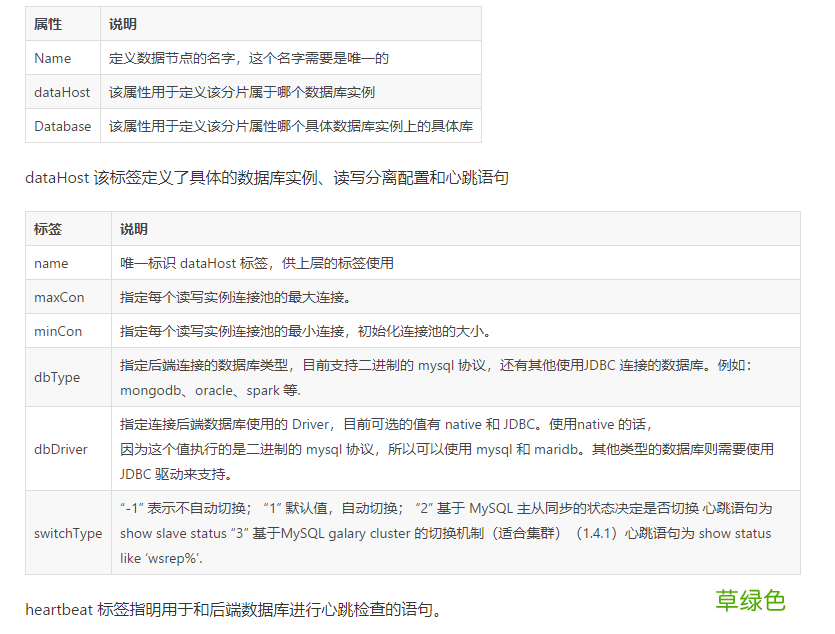Click the mongodb text in dbType description
The width and height of the screenshot is (835, 634).
click(145, 390)
